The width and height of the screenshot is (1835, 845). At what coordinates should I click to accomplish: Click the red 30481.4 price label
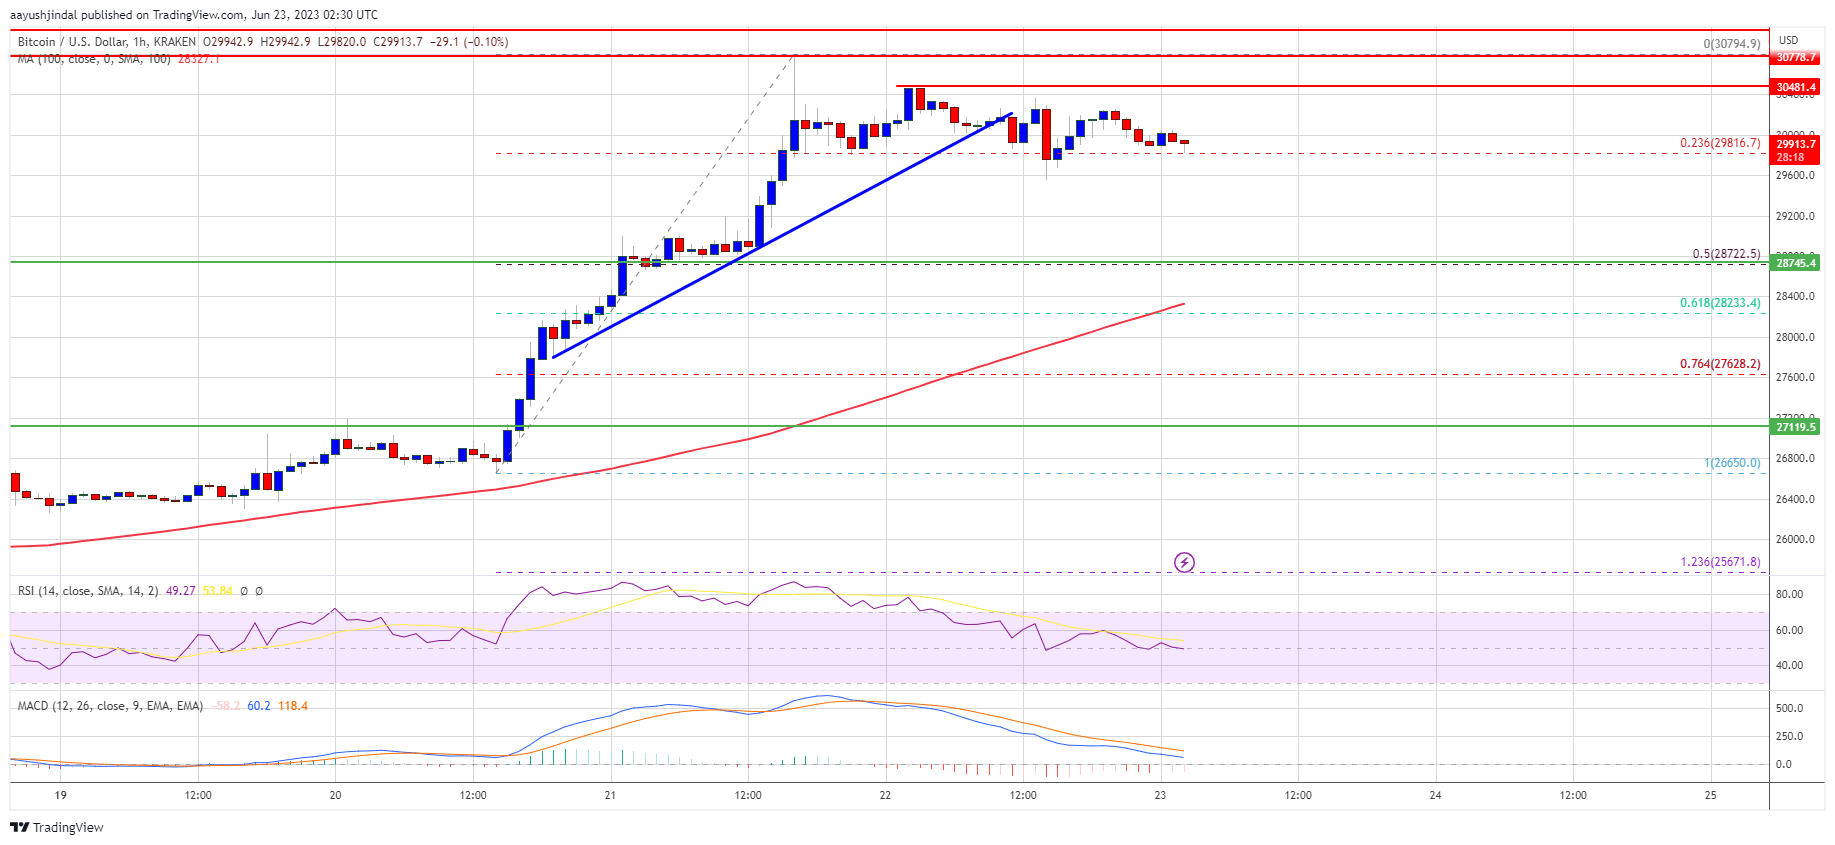point(1796,87)
